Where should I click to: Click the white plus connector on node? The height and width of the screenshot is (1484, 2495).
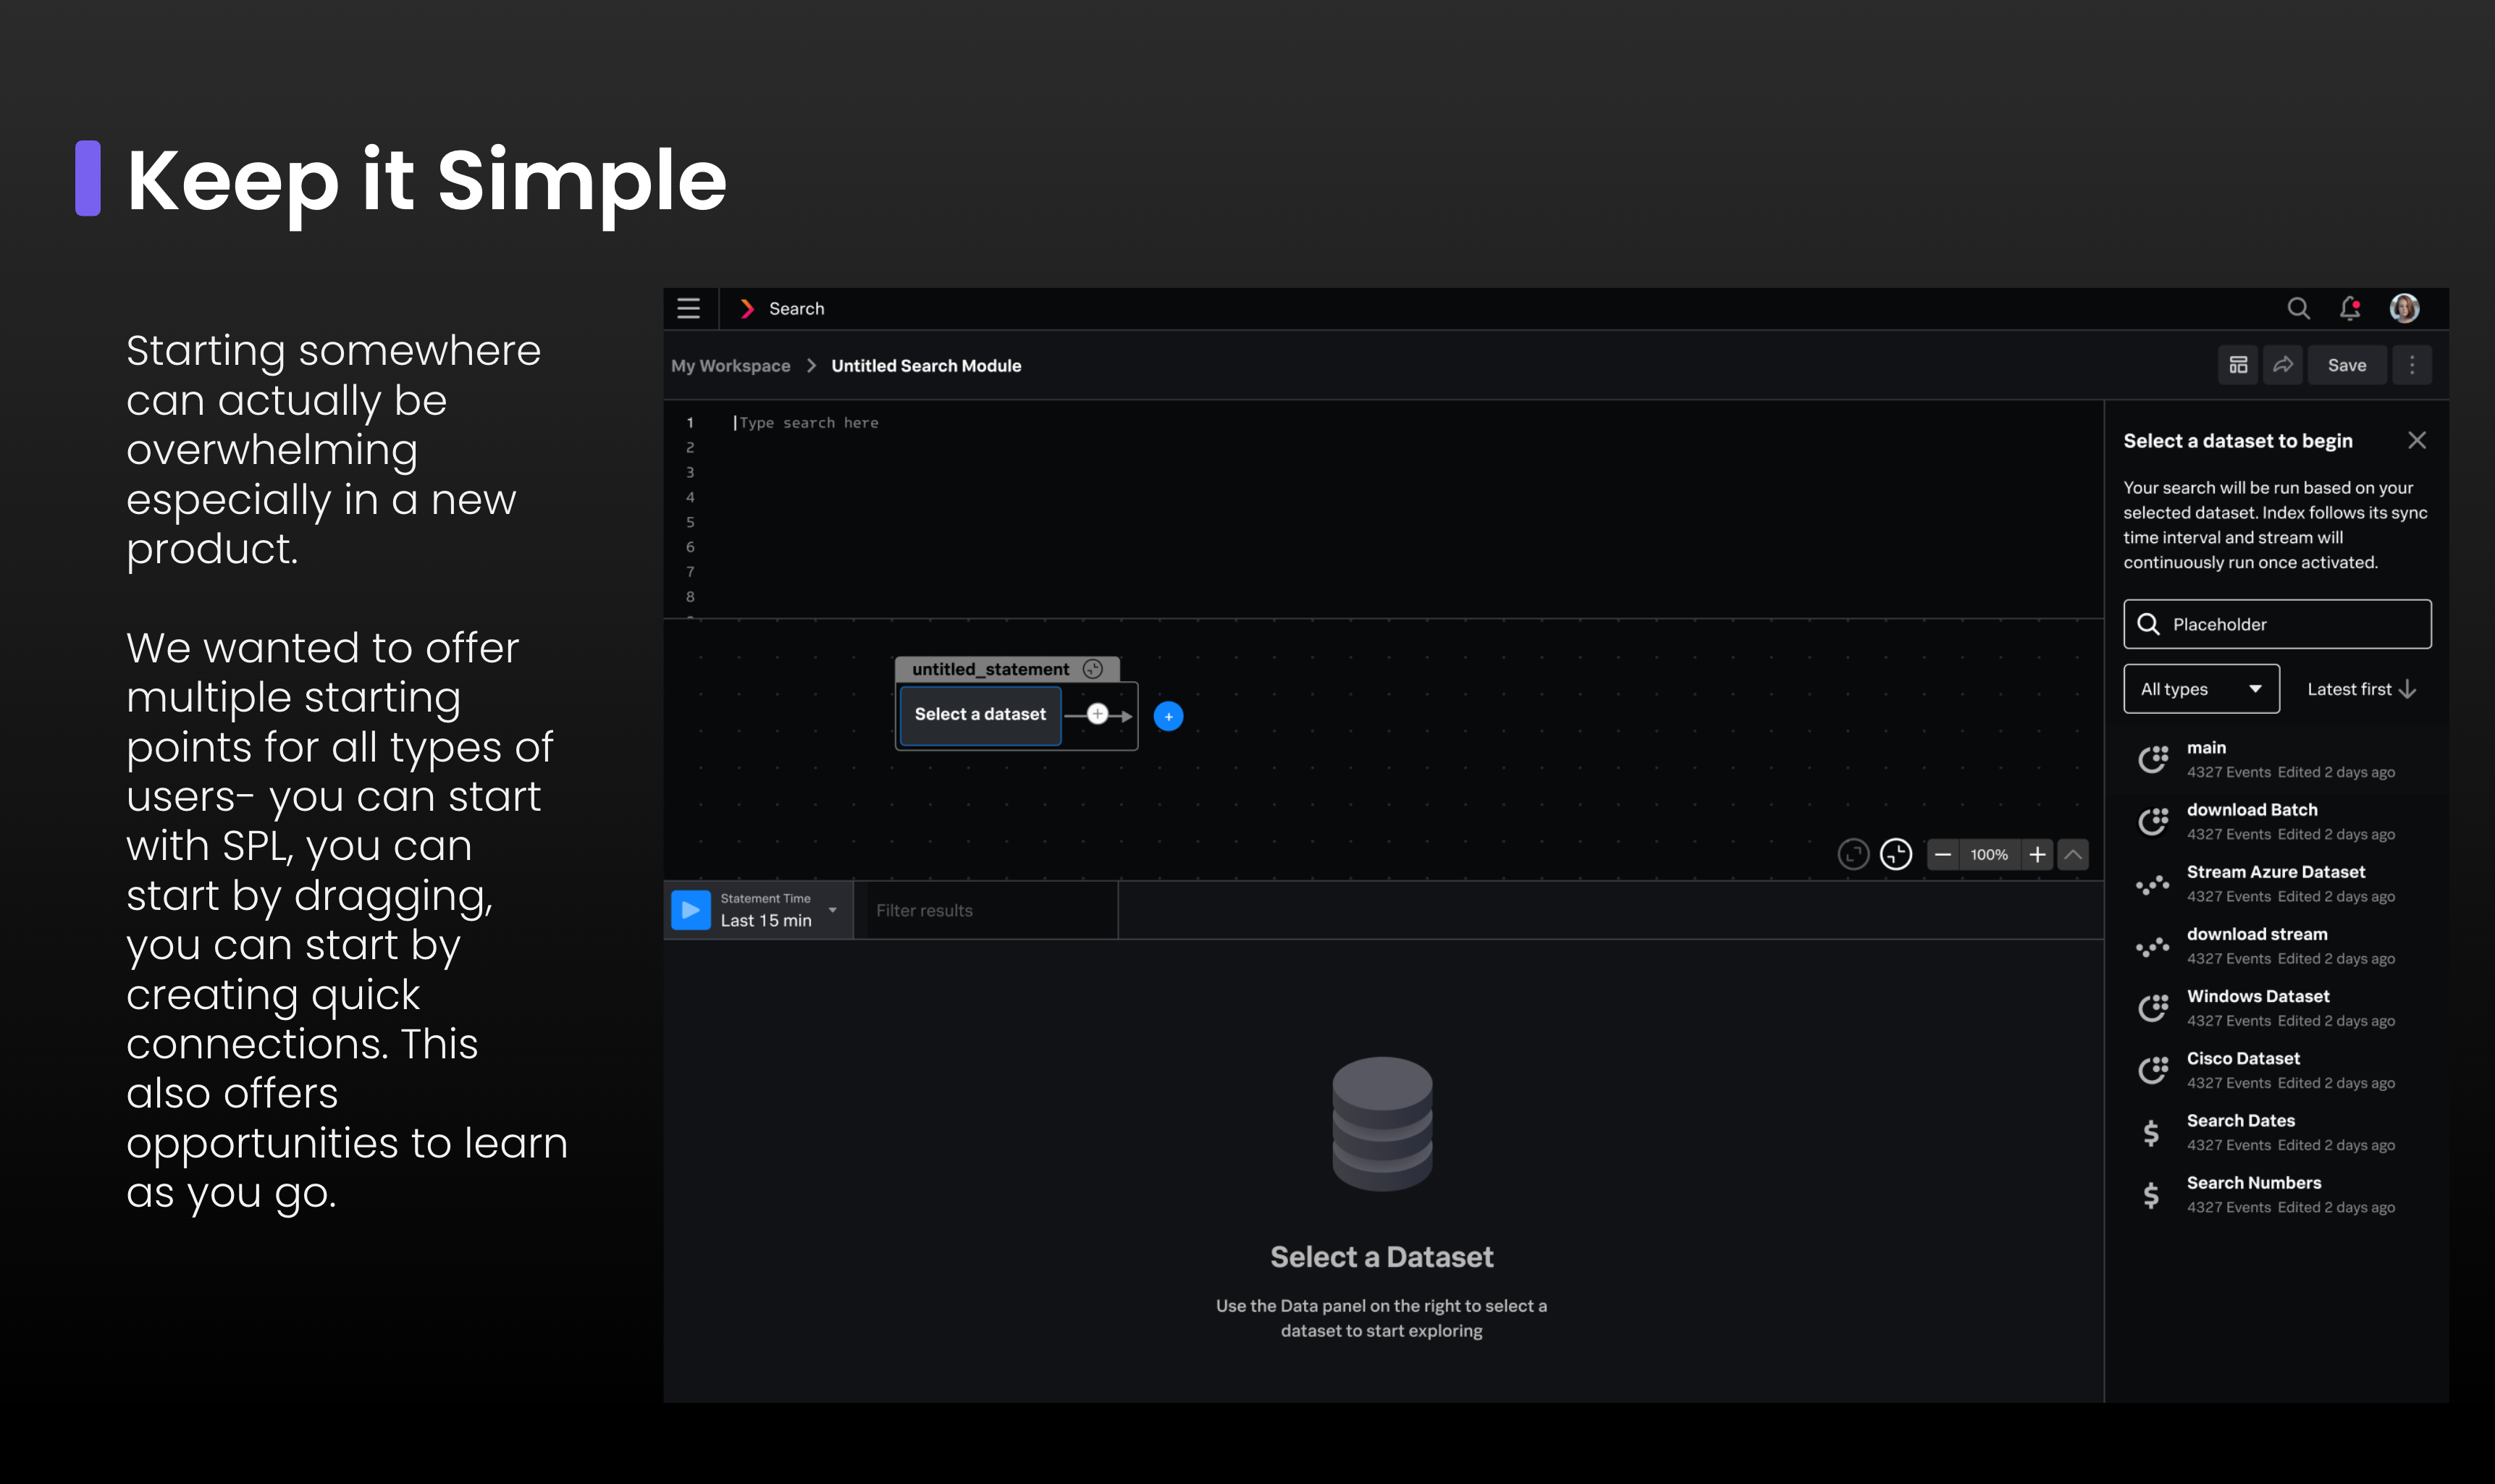tap(1097, 714)
